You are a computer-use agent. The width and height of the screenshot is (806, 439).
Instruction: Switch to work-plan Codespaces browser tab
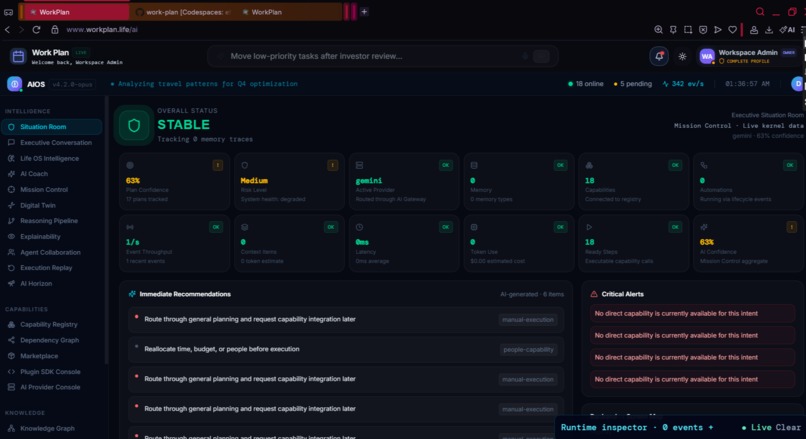coord(182,12)
